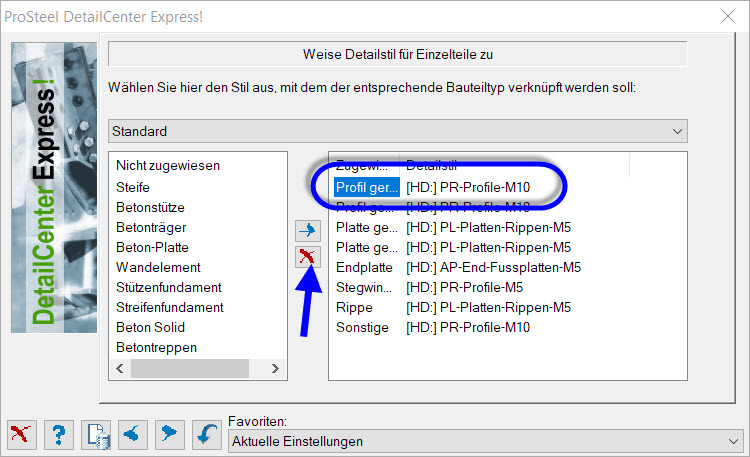Select Steife in the left list
Viewport: 750px width, 457px height.
click(133, 188)
